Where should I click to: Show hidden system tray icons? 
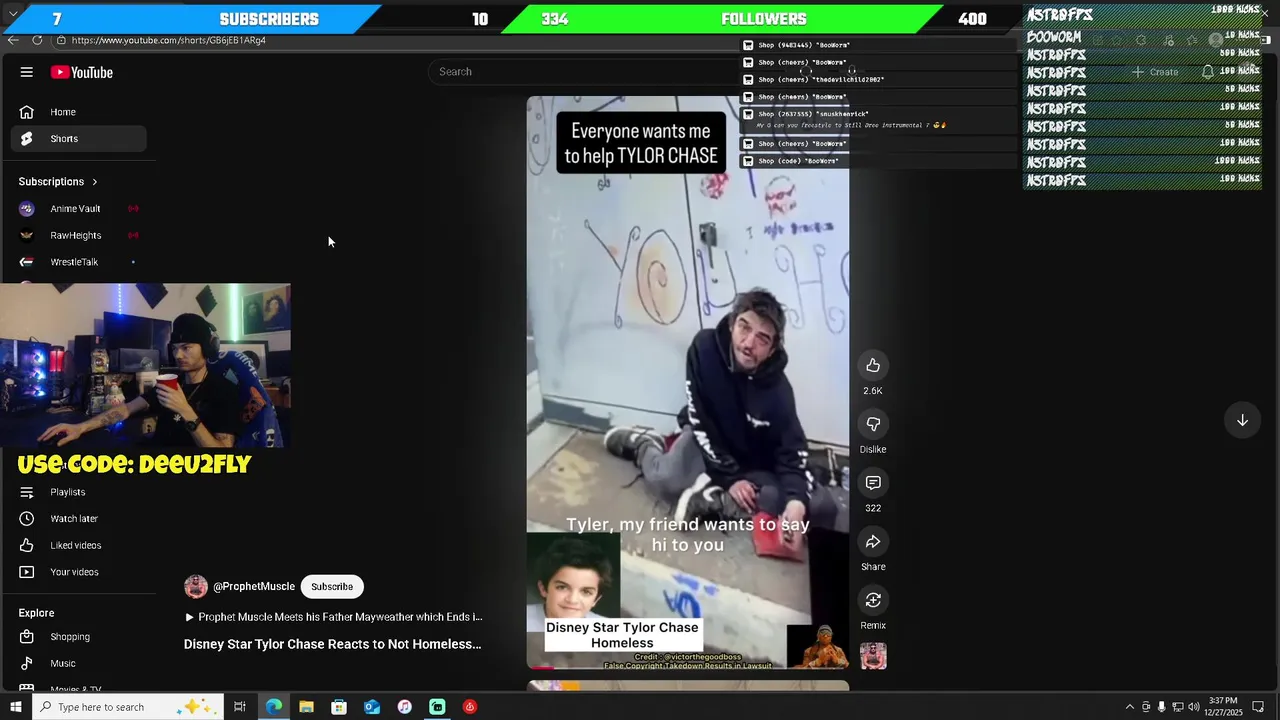click(1130, 707)
